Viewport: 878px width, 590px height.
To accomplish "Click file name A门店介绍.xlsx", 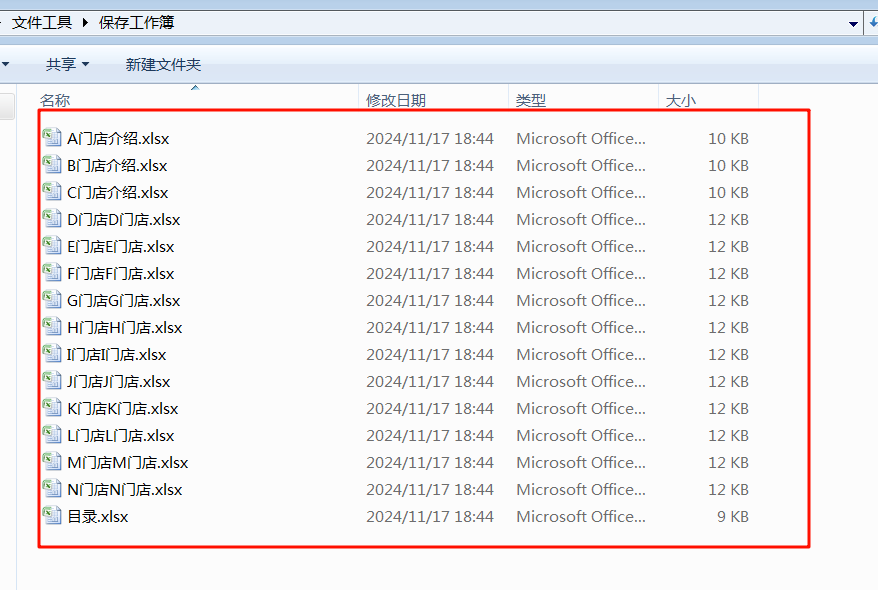I will (x=118, y=138).
